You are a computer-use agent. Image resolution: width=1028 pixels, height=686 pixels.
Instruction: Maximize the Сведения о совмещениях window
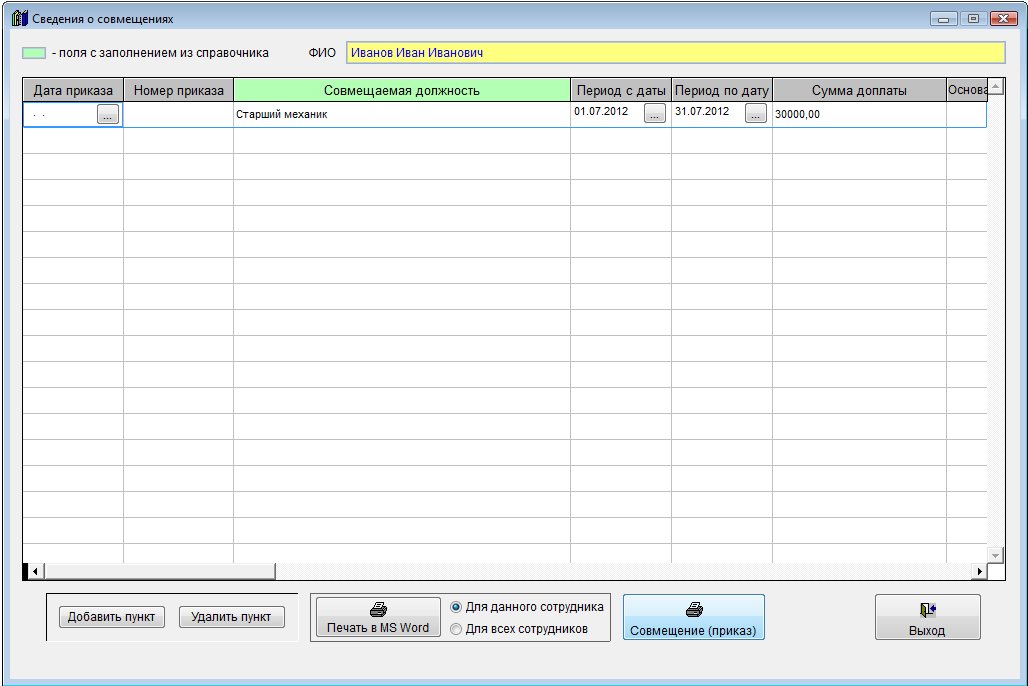click(974, 19)
